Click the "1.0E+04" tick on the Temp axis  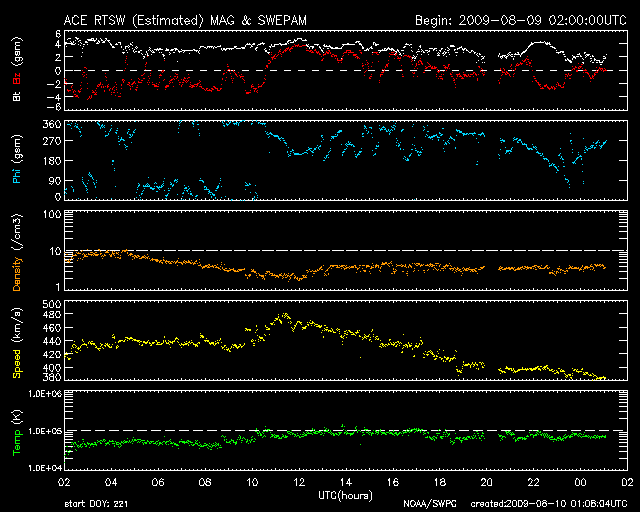tap(45, 468)
